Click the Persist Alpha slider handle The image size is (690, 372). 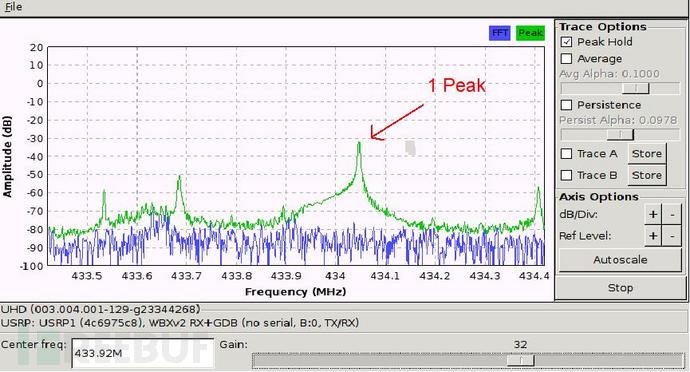click(620, 134)
